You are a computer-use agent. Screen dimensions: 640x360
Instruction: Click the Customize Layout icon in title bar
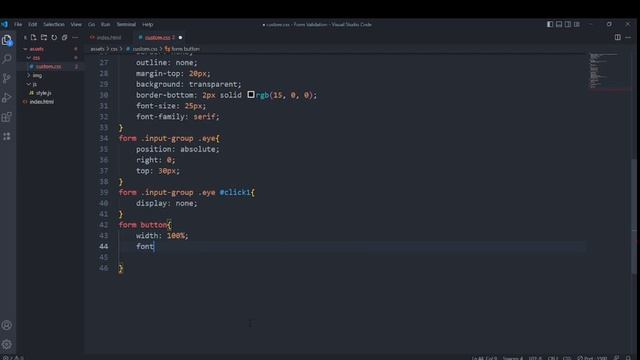click(x=577, y=24)
